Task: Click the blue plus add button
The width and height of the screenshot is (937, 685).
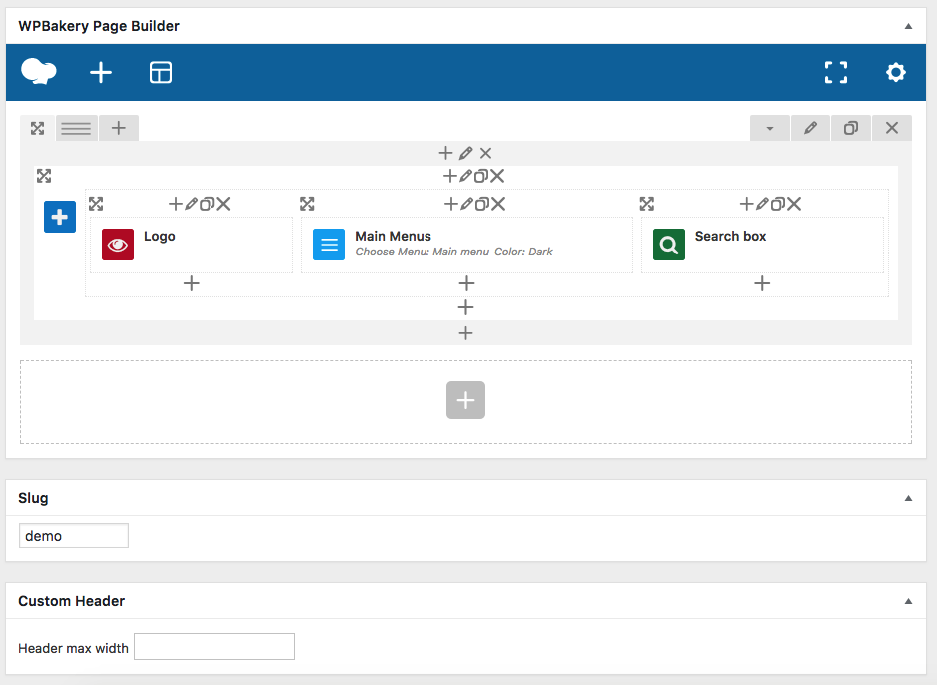Action: 60,217
